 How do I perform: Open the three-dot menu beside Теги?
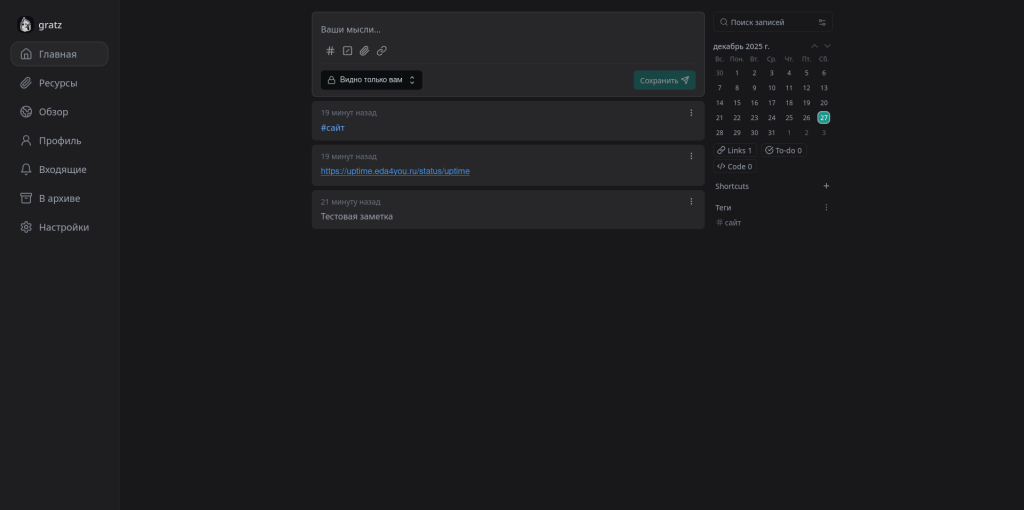click(826, 208)
